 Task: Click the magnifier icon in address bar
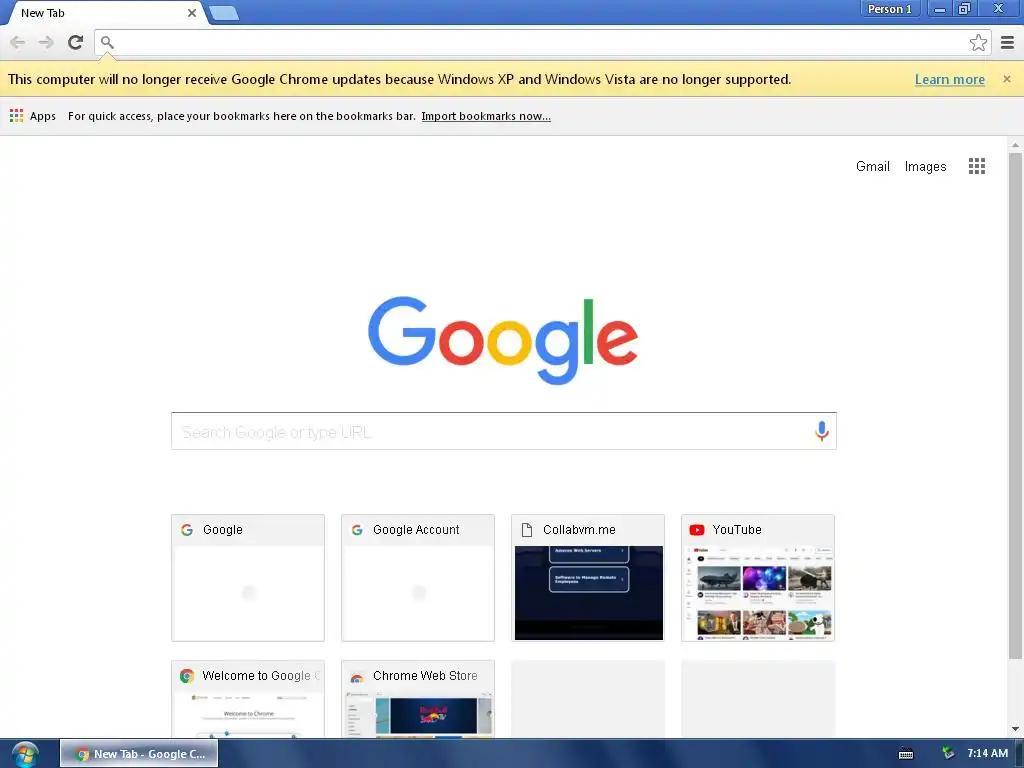(x=107, y=42)
